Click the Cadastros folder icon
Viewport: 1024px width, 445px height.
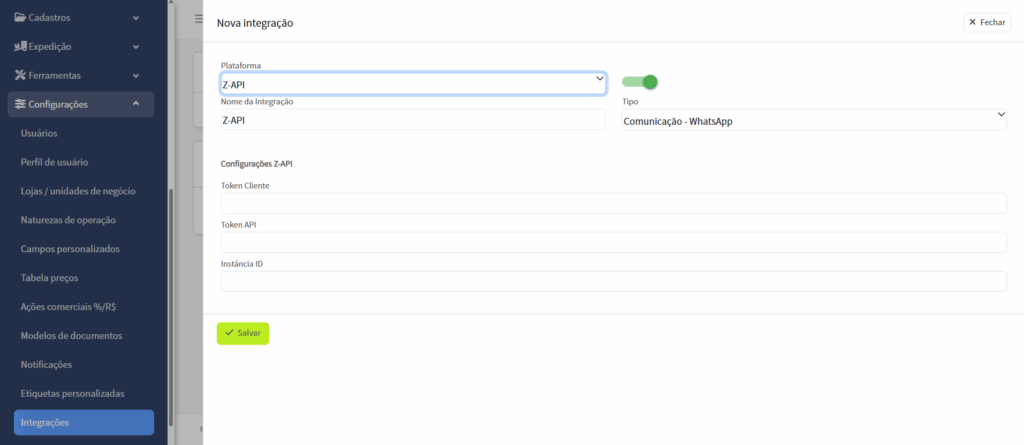pyautogui.click(x=20, y=17)
